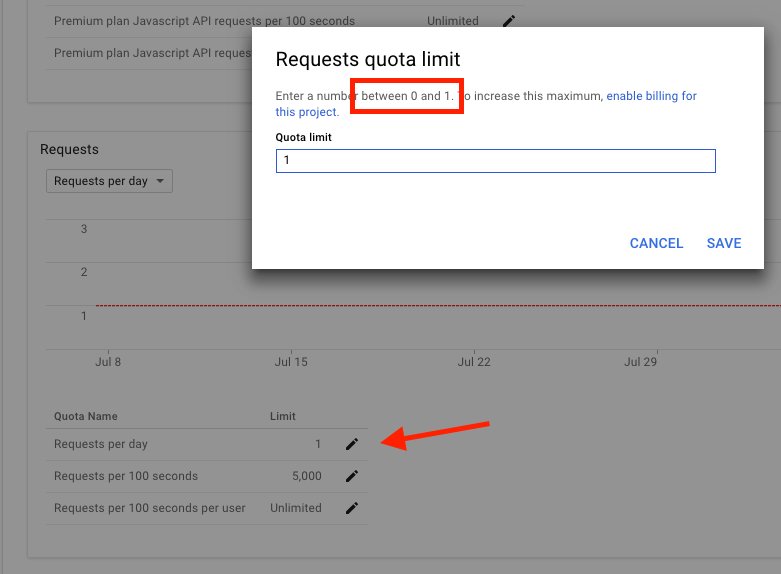This screenshot has width=781, height=574.
Task: Select the Jul 15 axis label
Action: pyautogui.click(x=291, y=362)
